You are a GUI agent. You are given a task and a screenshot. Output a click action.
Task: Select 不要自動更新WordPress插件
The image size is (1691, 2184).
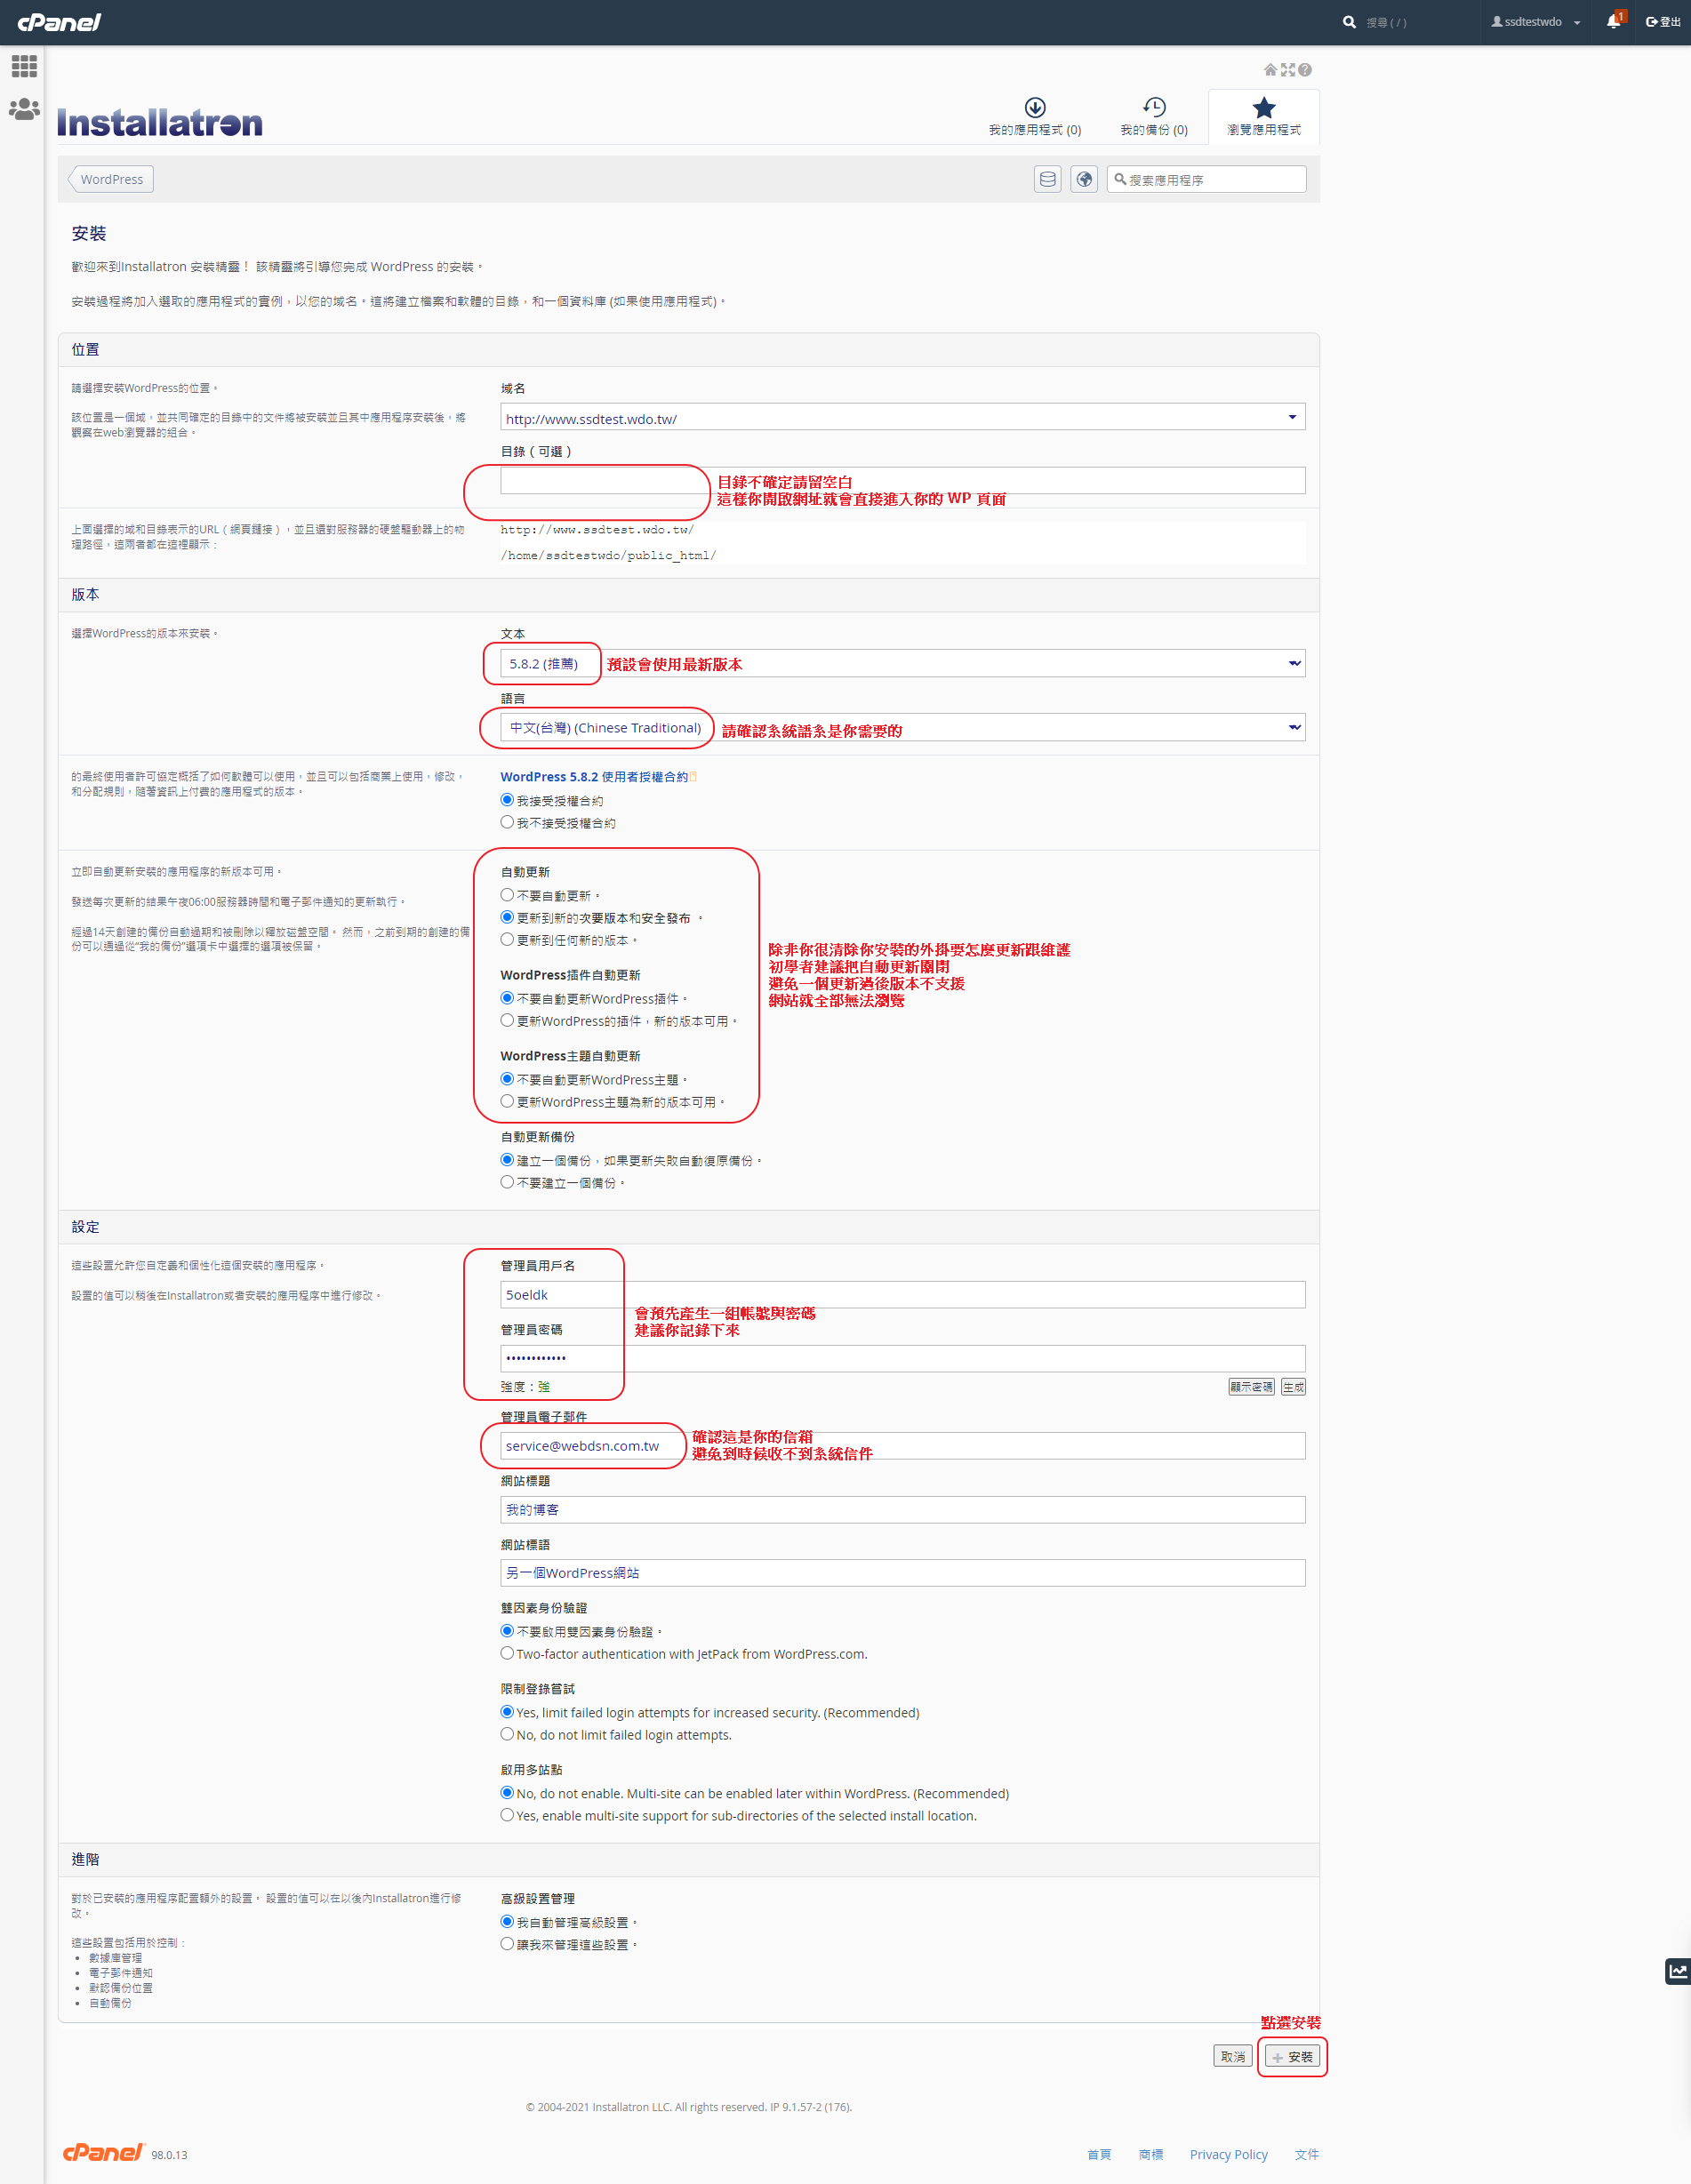[507, 998]
